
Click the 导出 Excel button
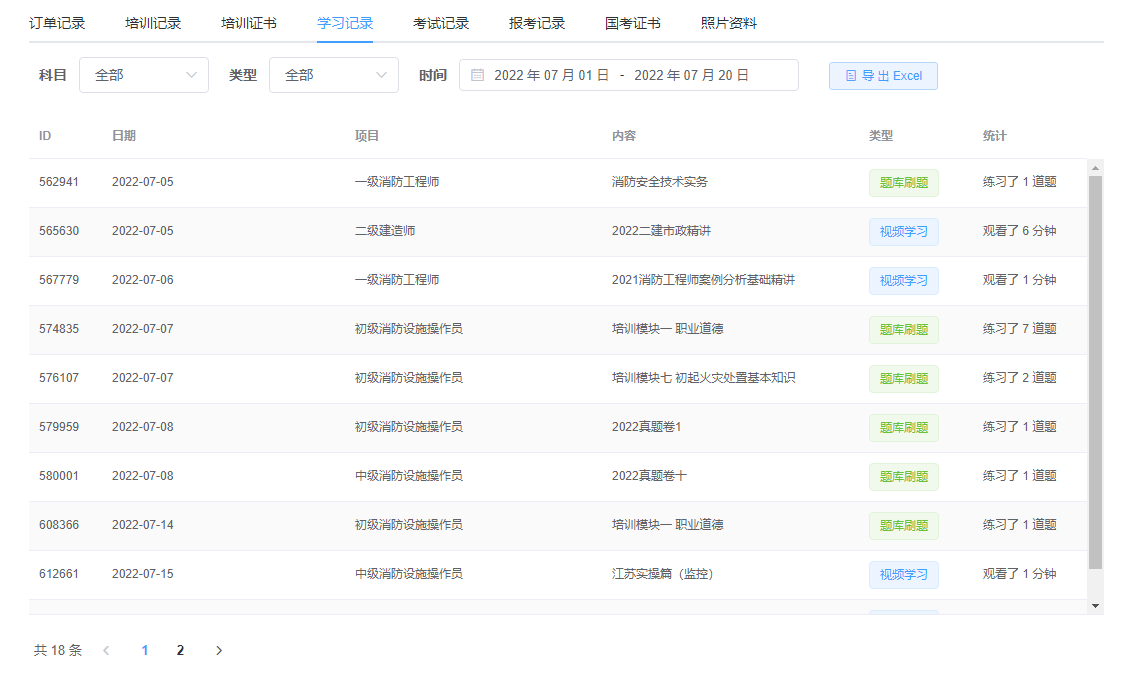point(883,76)
